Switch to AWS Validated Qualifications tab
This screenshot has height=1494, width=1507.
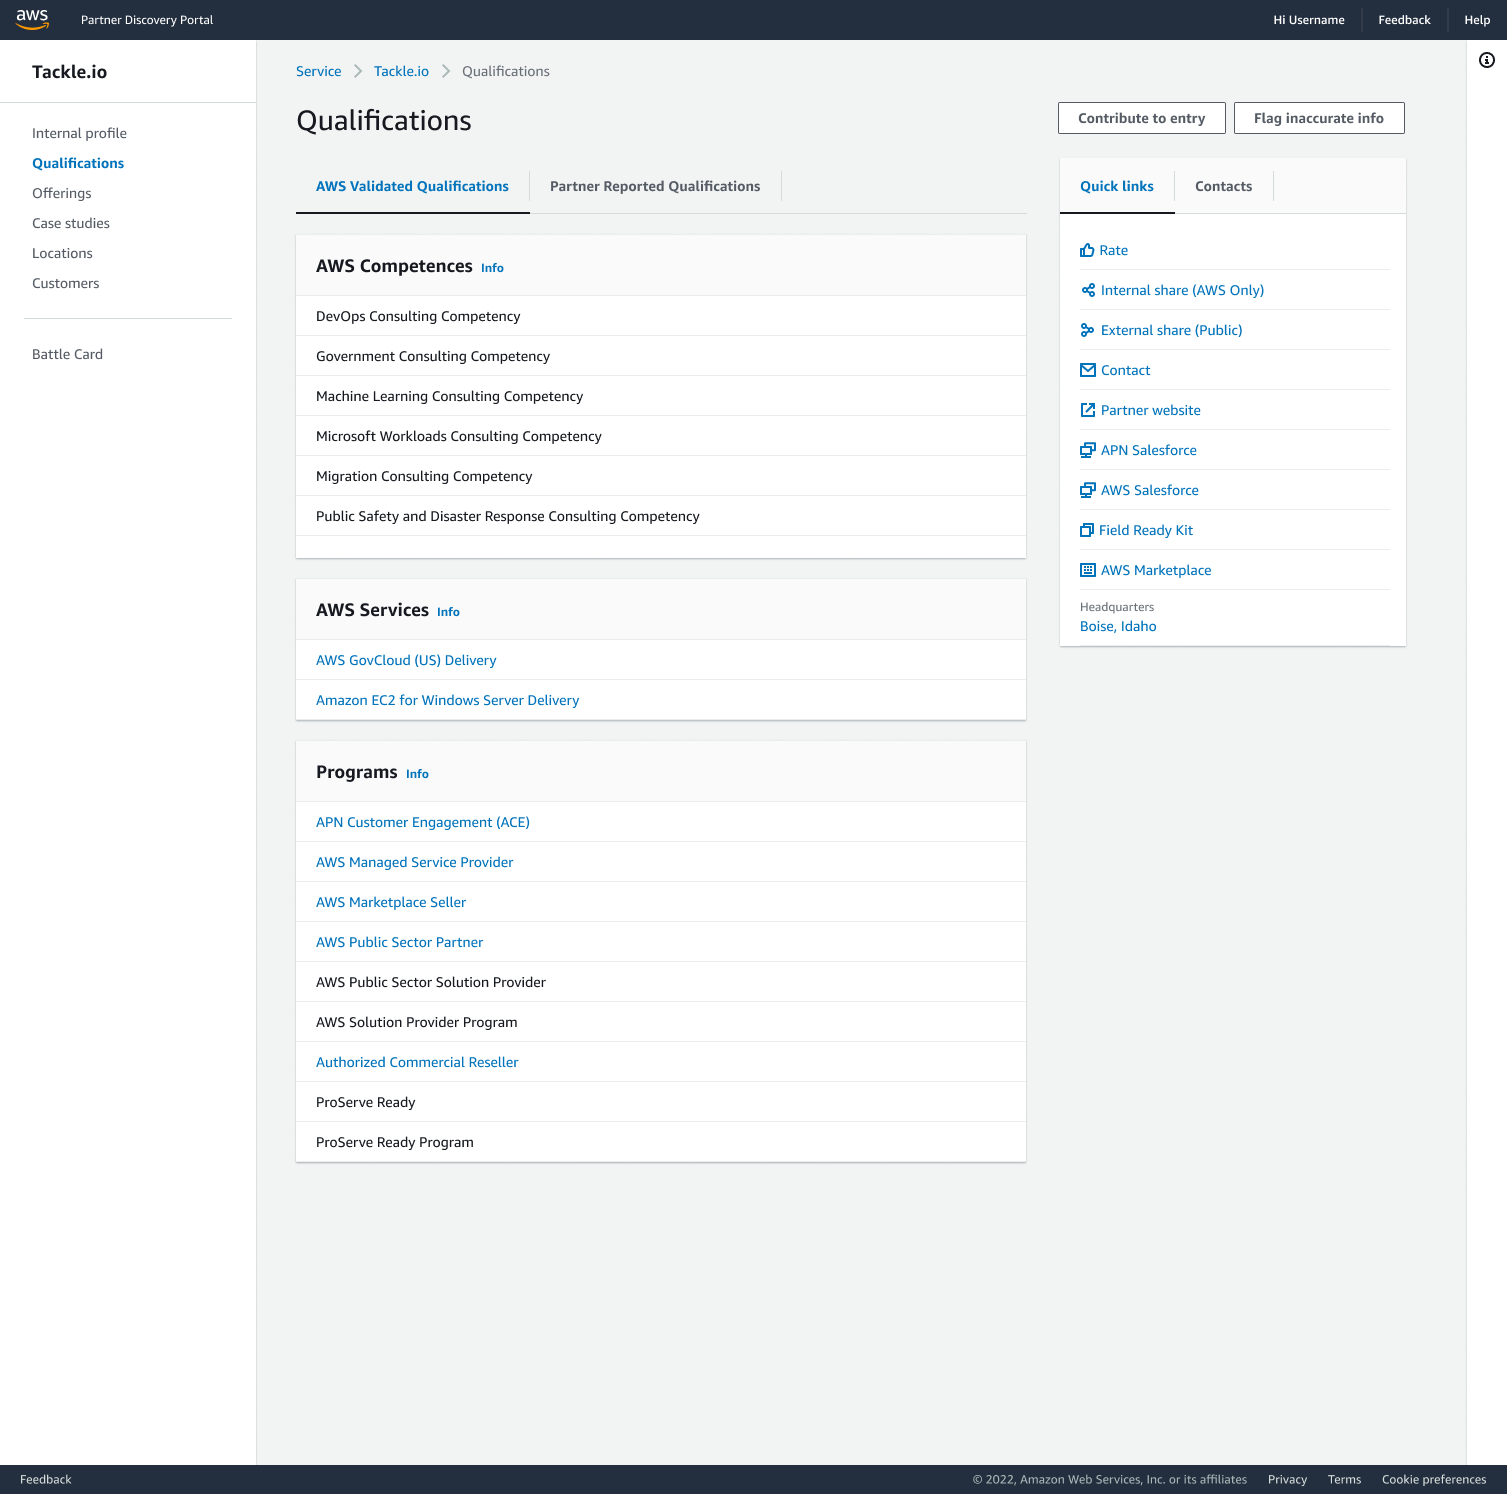coord(412,186)
